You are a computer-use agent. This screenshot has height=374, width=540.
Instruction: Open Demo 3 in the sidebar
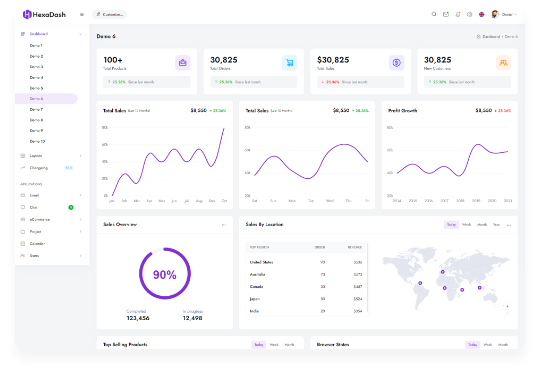click(36, 66)
